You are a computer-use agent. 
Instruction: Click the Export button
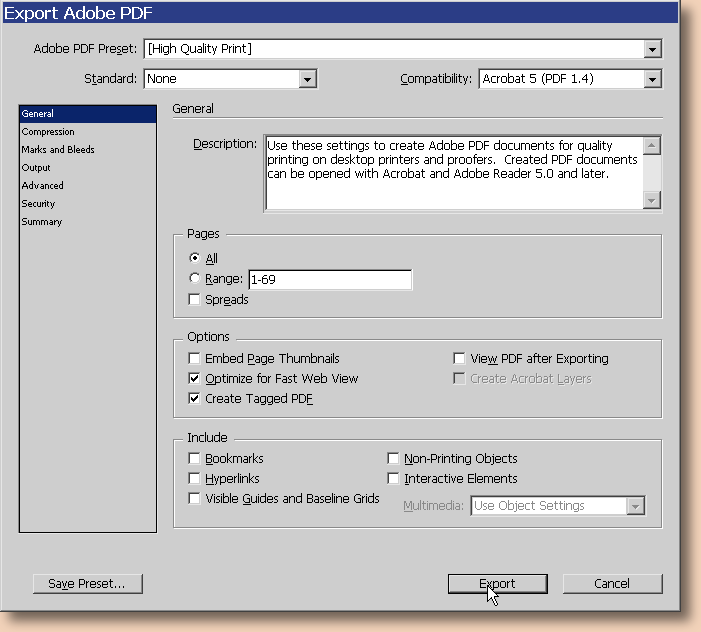click(x=497, y=584)
